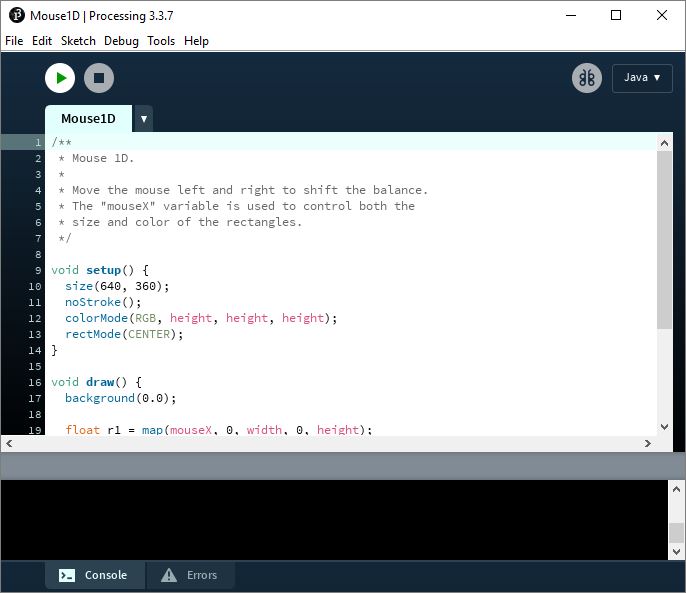This screenshot has height=593, width=686.
Task: Click "CENTER" constant on line 13
Action: click(x=149, y=334)
